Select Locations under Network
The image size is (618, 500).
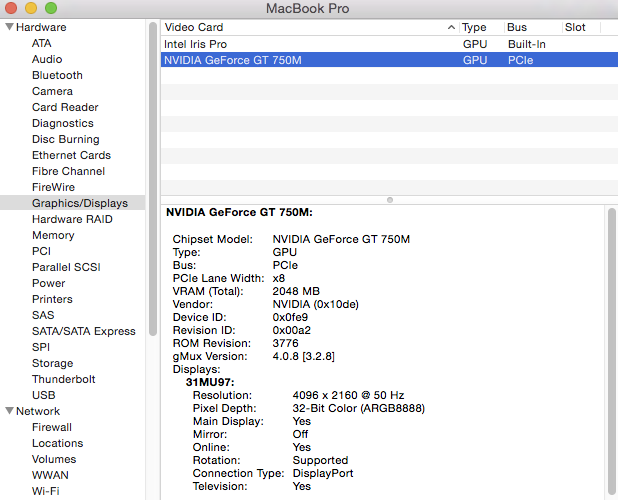58,443
